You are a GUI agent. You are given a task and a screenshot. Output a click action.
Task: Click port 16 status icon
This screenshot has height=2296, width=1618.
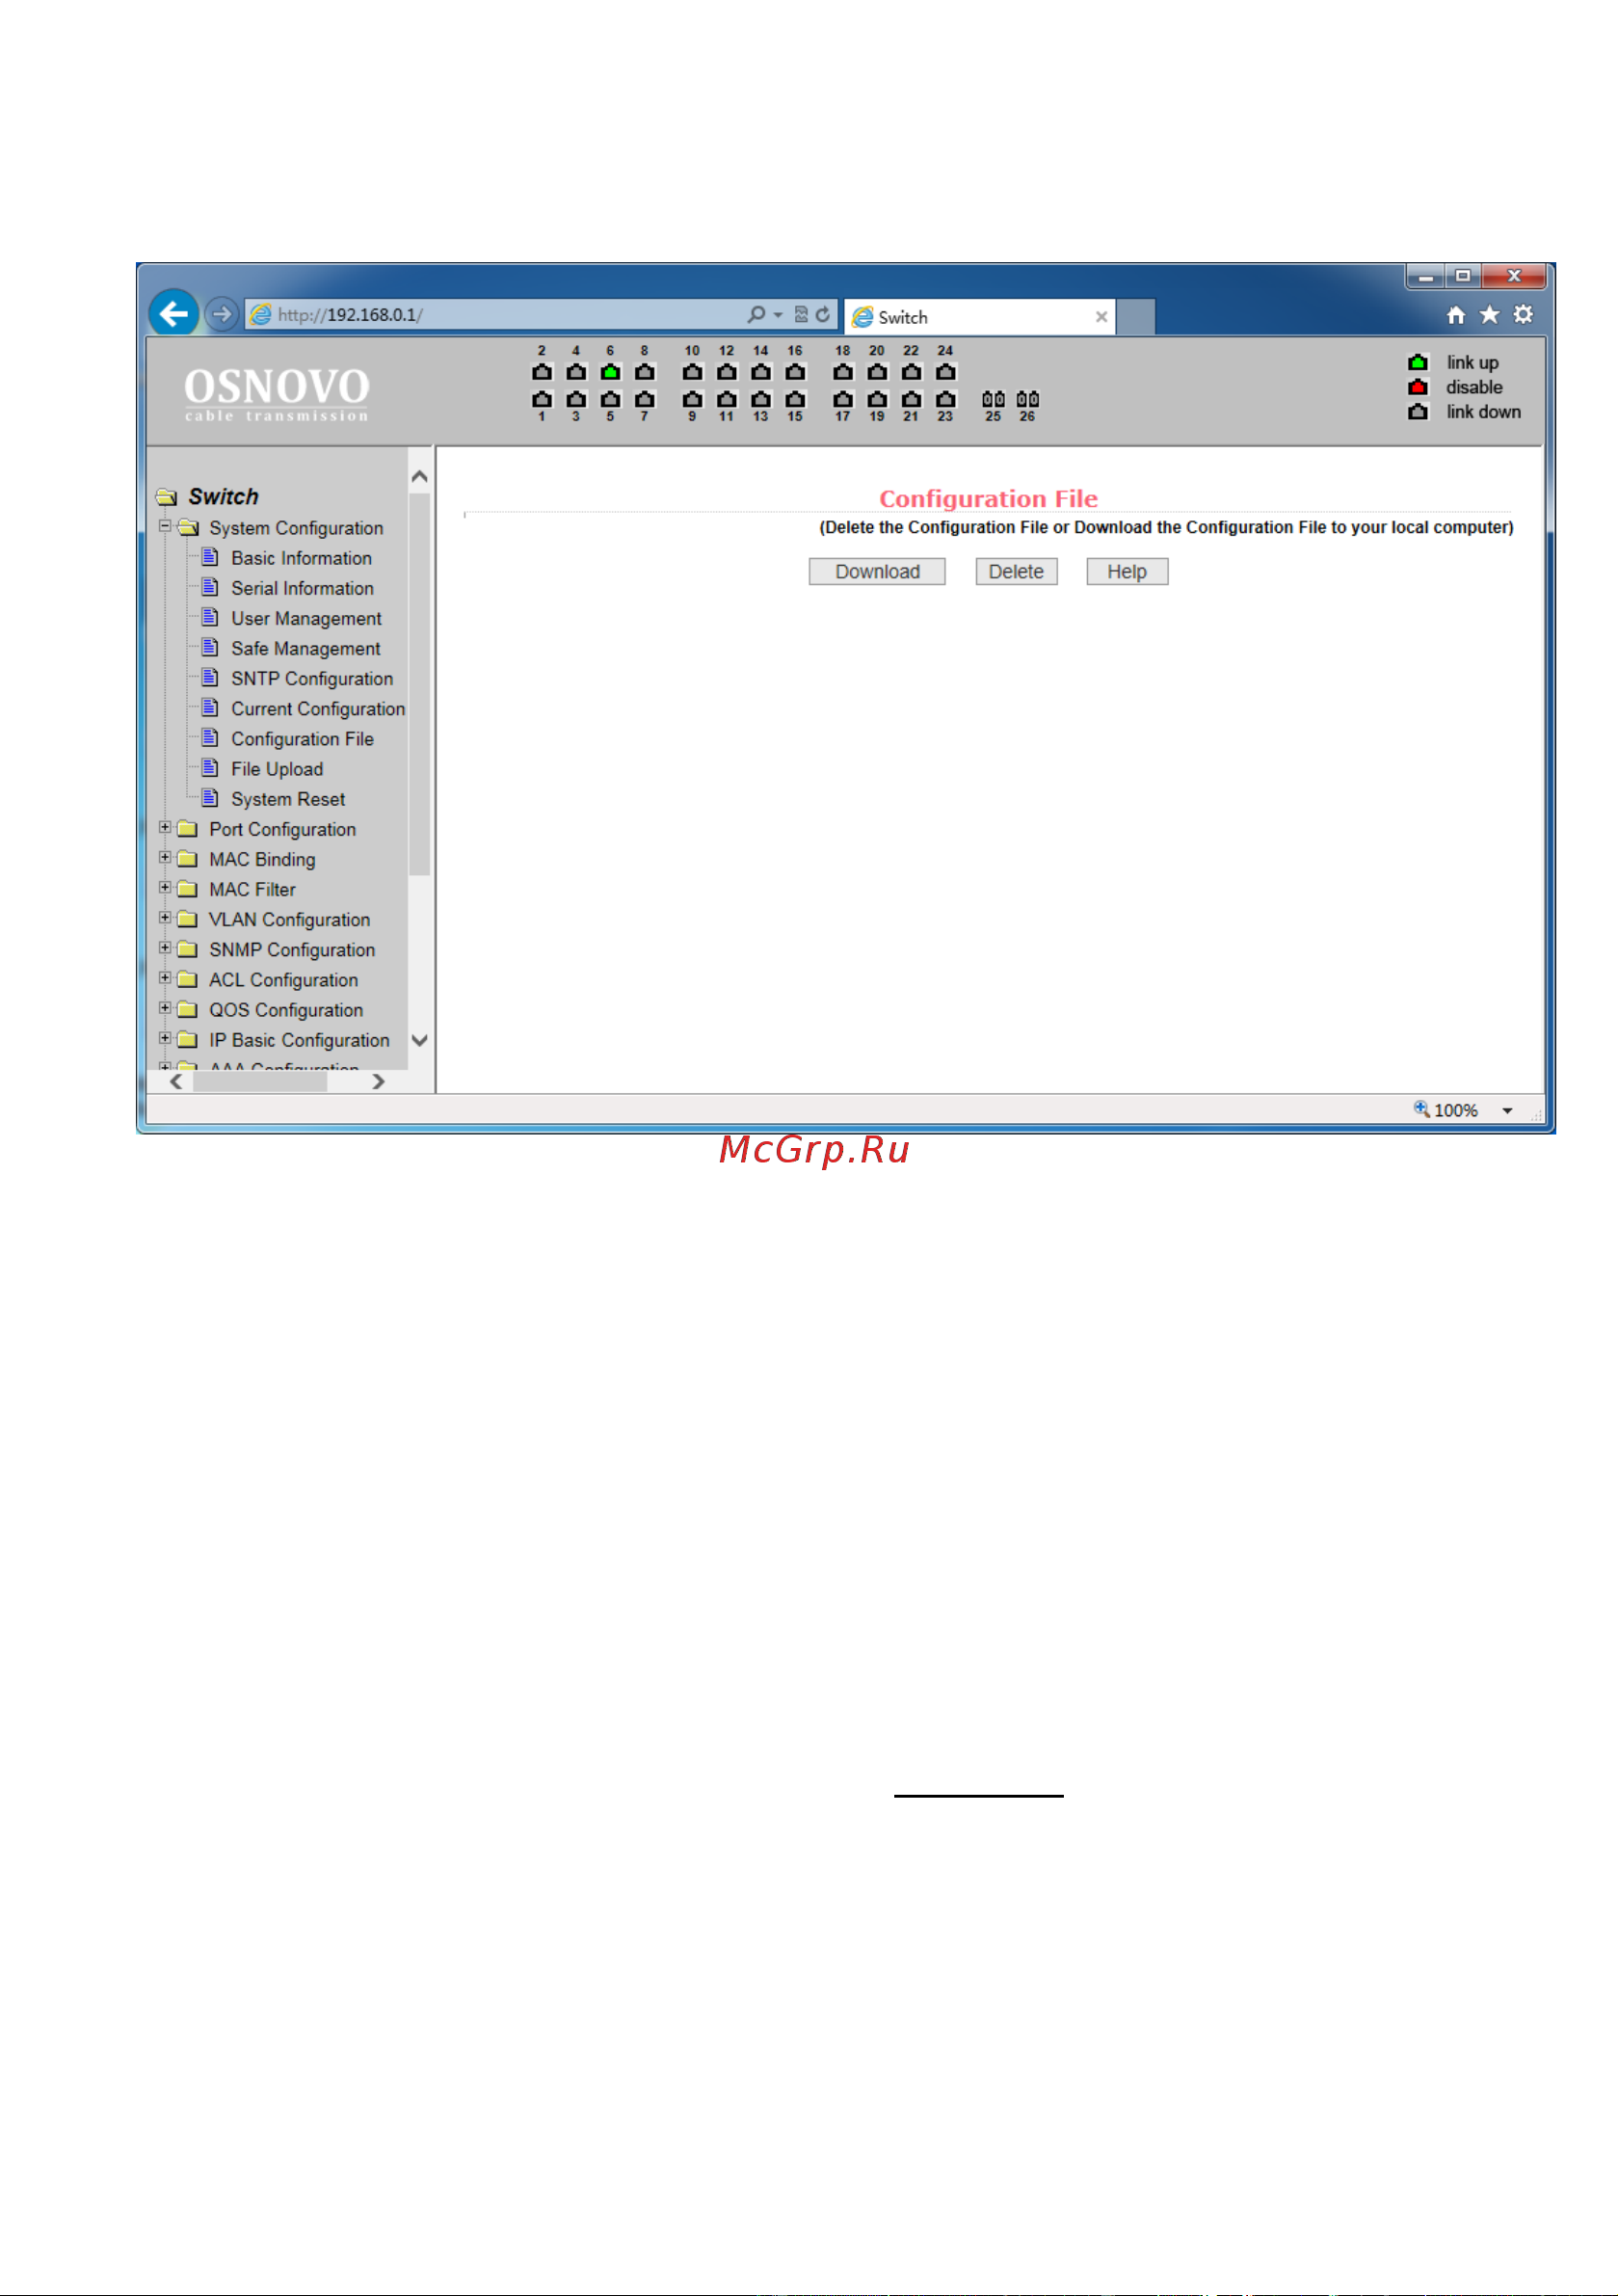click(x=795, y=372)
